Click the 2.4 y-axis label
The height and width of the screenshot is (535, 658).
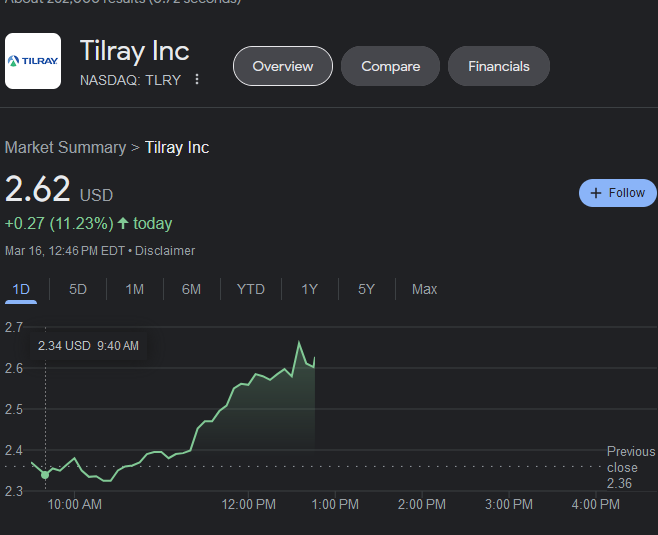14,450
